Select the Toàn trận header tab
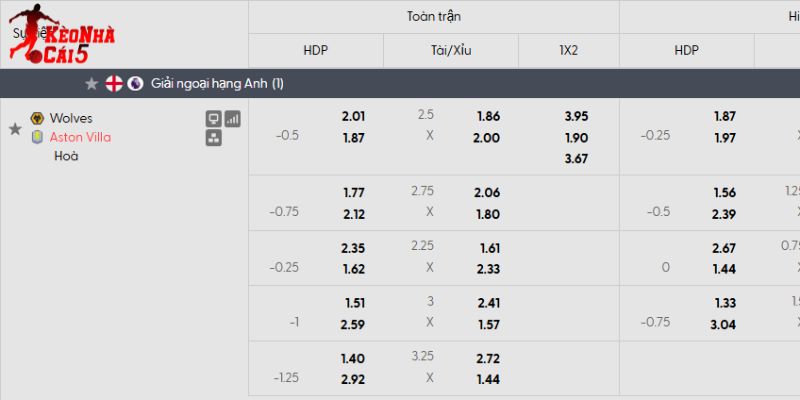The image size is (800, 400). point(434,17)
